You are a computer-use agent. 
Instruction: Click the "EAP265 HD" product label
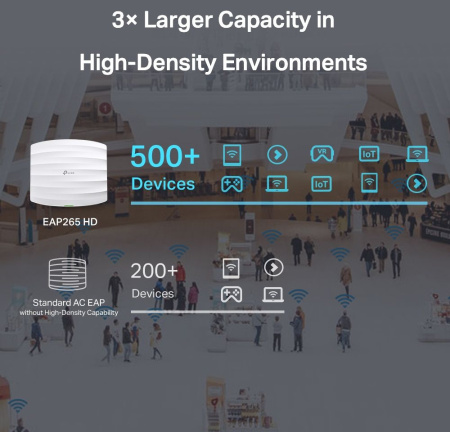click(x=70, y=222)
